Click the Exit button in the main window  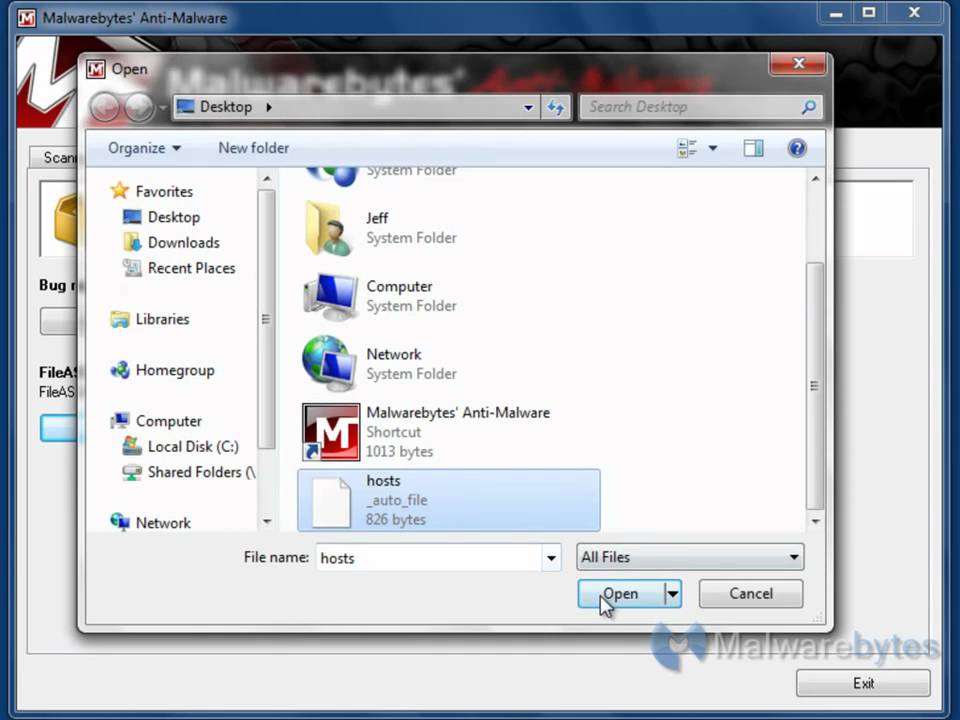(x=863, y=683)
